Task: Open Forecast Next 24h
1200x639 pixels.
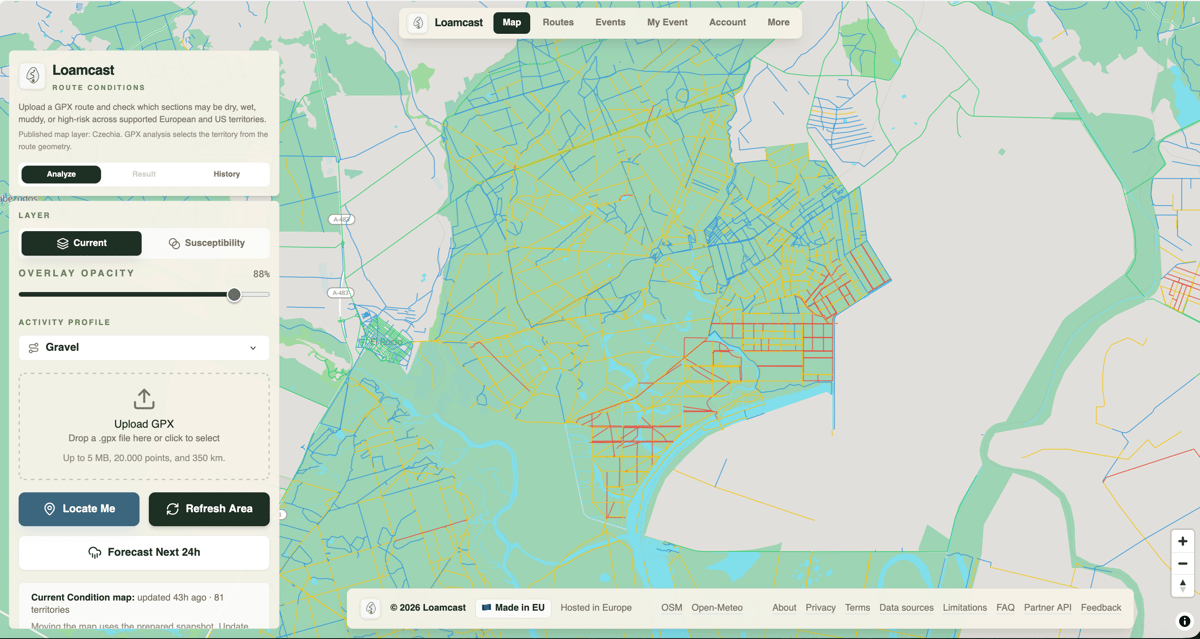Action: click(144, 552)
